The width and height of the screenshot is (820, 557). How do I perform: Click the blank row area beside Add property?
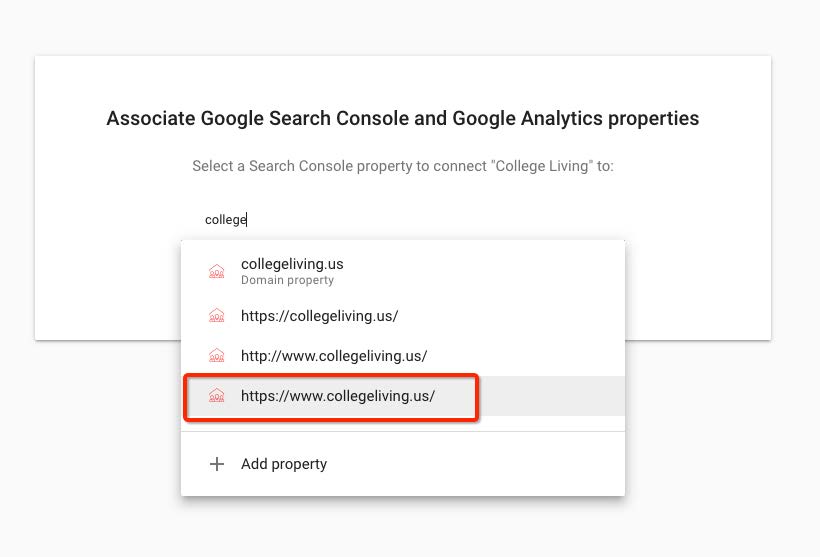click(x=476, y=464)
